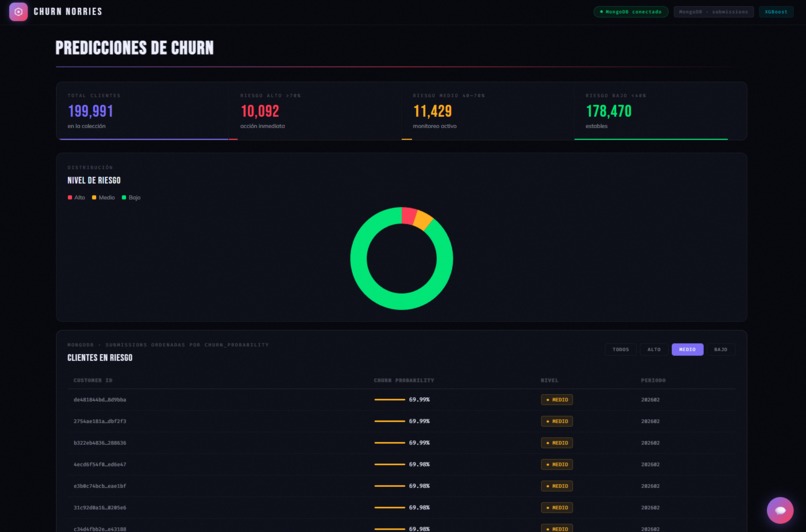Screen dimensions: 806x532
Task: Click customer ID de481844bd…8d9bba
Action: pyautogui.click(x=100, y=399)
